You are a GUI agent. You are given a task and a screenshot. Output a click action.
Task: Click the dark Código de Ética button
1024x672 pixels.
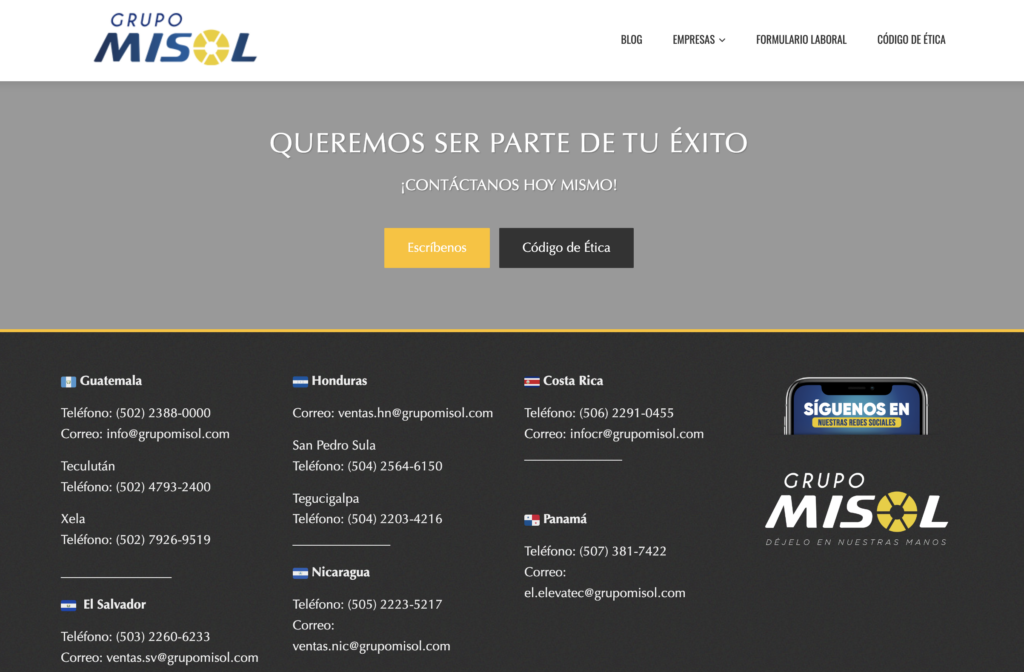pos(566,248)
